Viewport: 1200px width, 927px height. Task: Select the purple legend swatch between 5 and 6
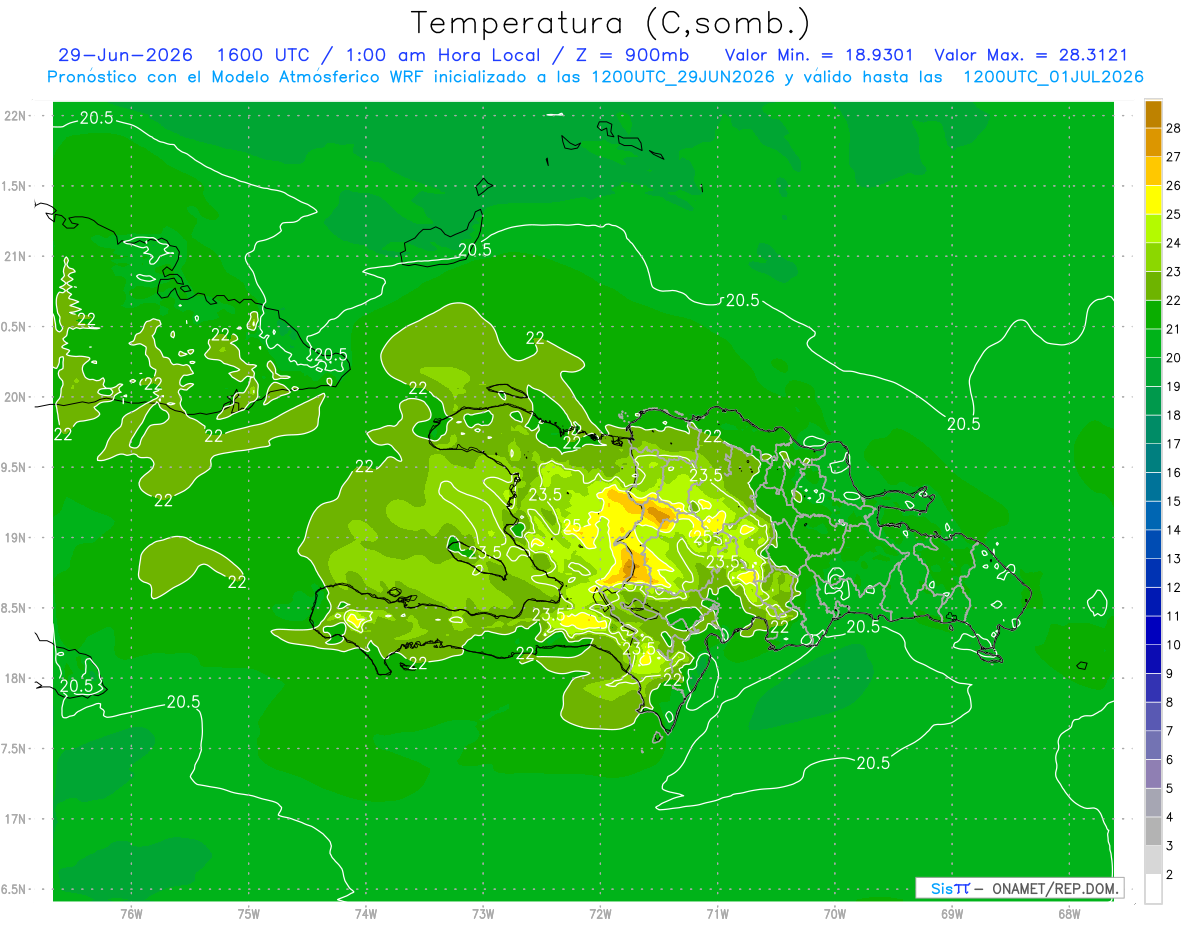[x=1153, y=774]
